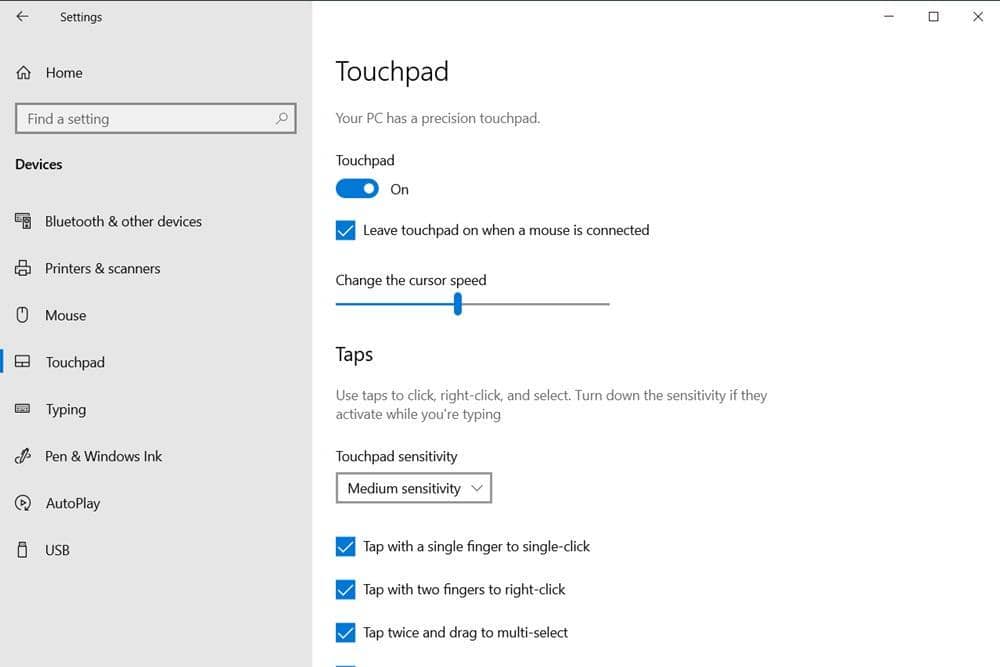Click the Printers & scanners icon
Image resolution: width=1000 pixels, height=667 pixels.
point(23,268)
